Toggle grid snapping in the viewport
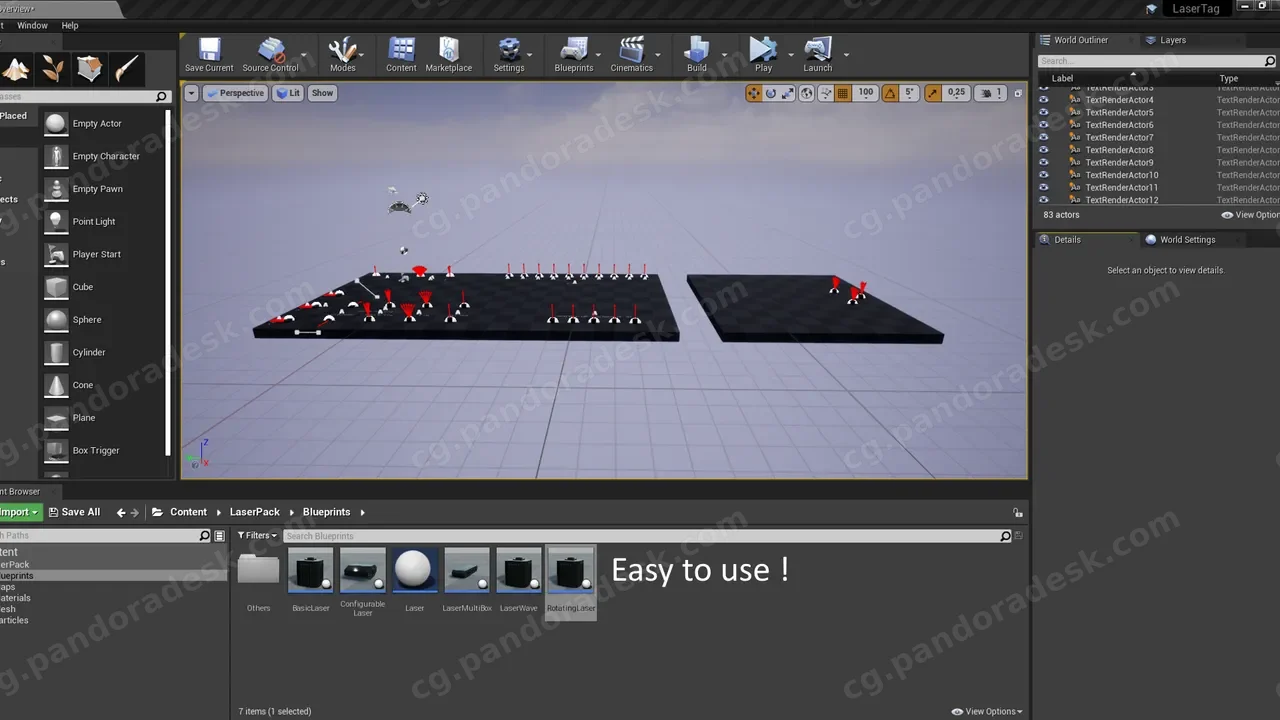1280x720 pixels. tap(843, 93)
